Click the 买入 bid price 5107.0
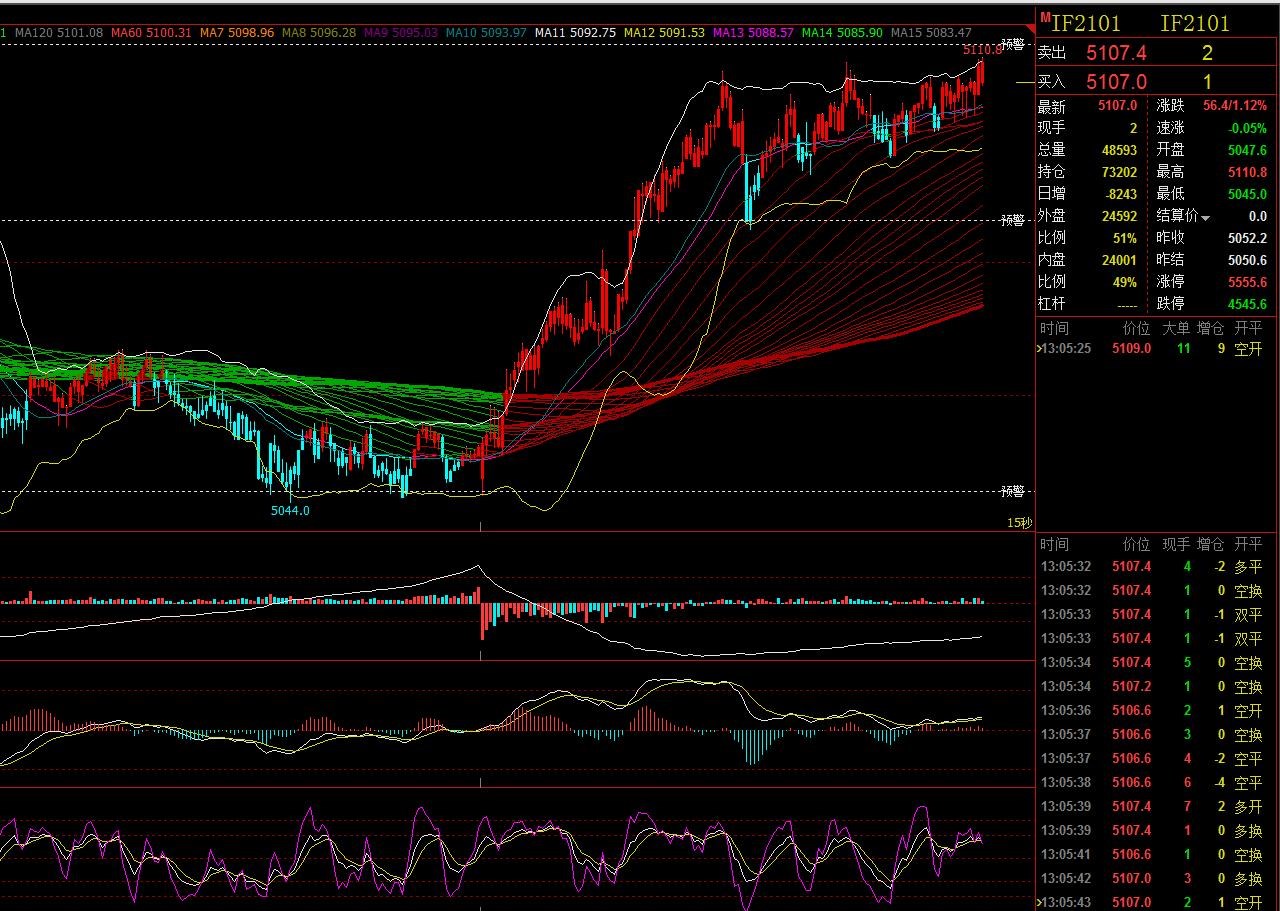This screenshot has width=1280, height=911. click(x=1116, y=83)
